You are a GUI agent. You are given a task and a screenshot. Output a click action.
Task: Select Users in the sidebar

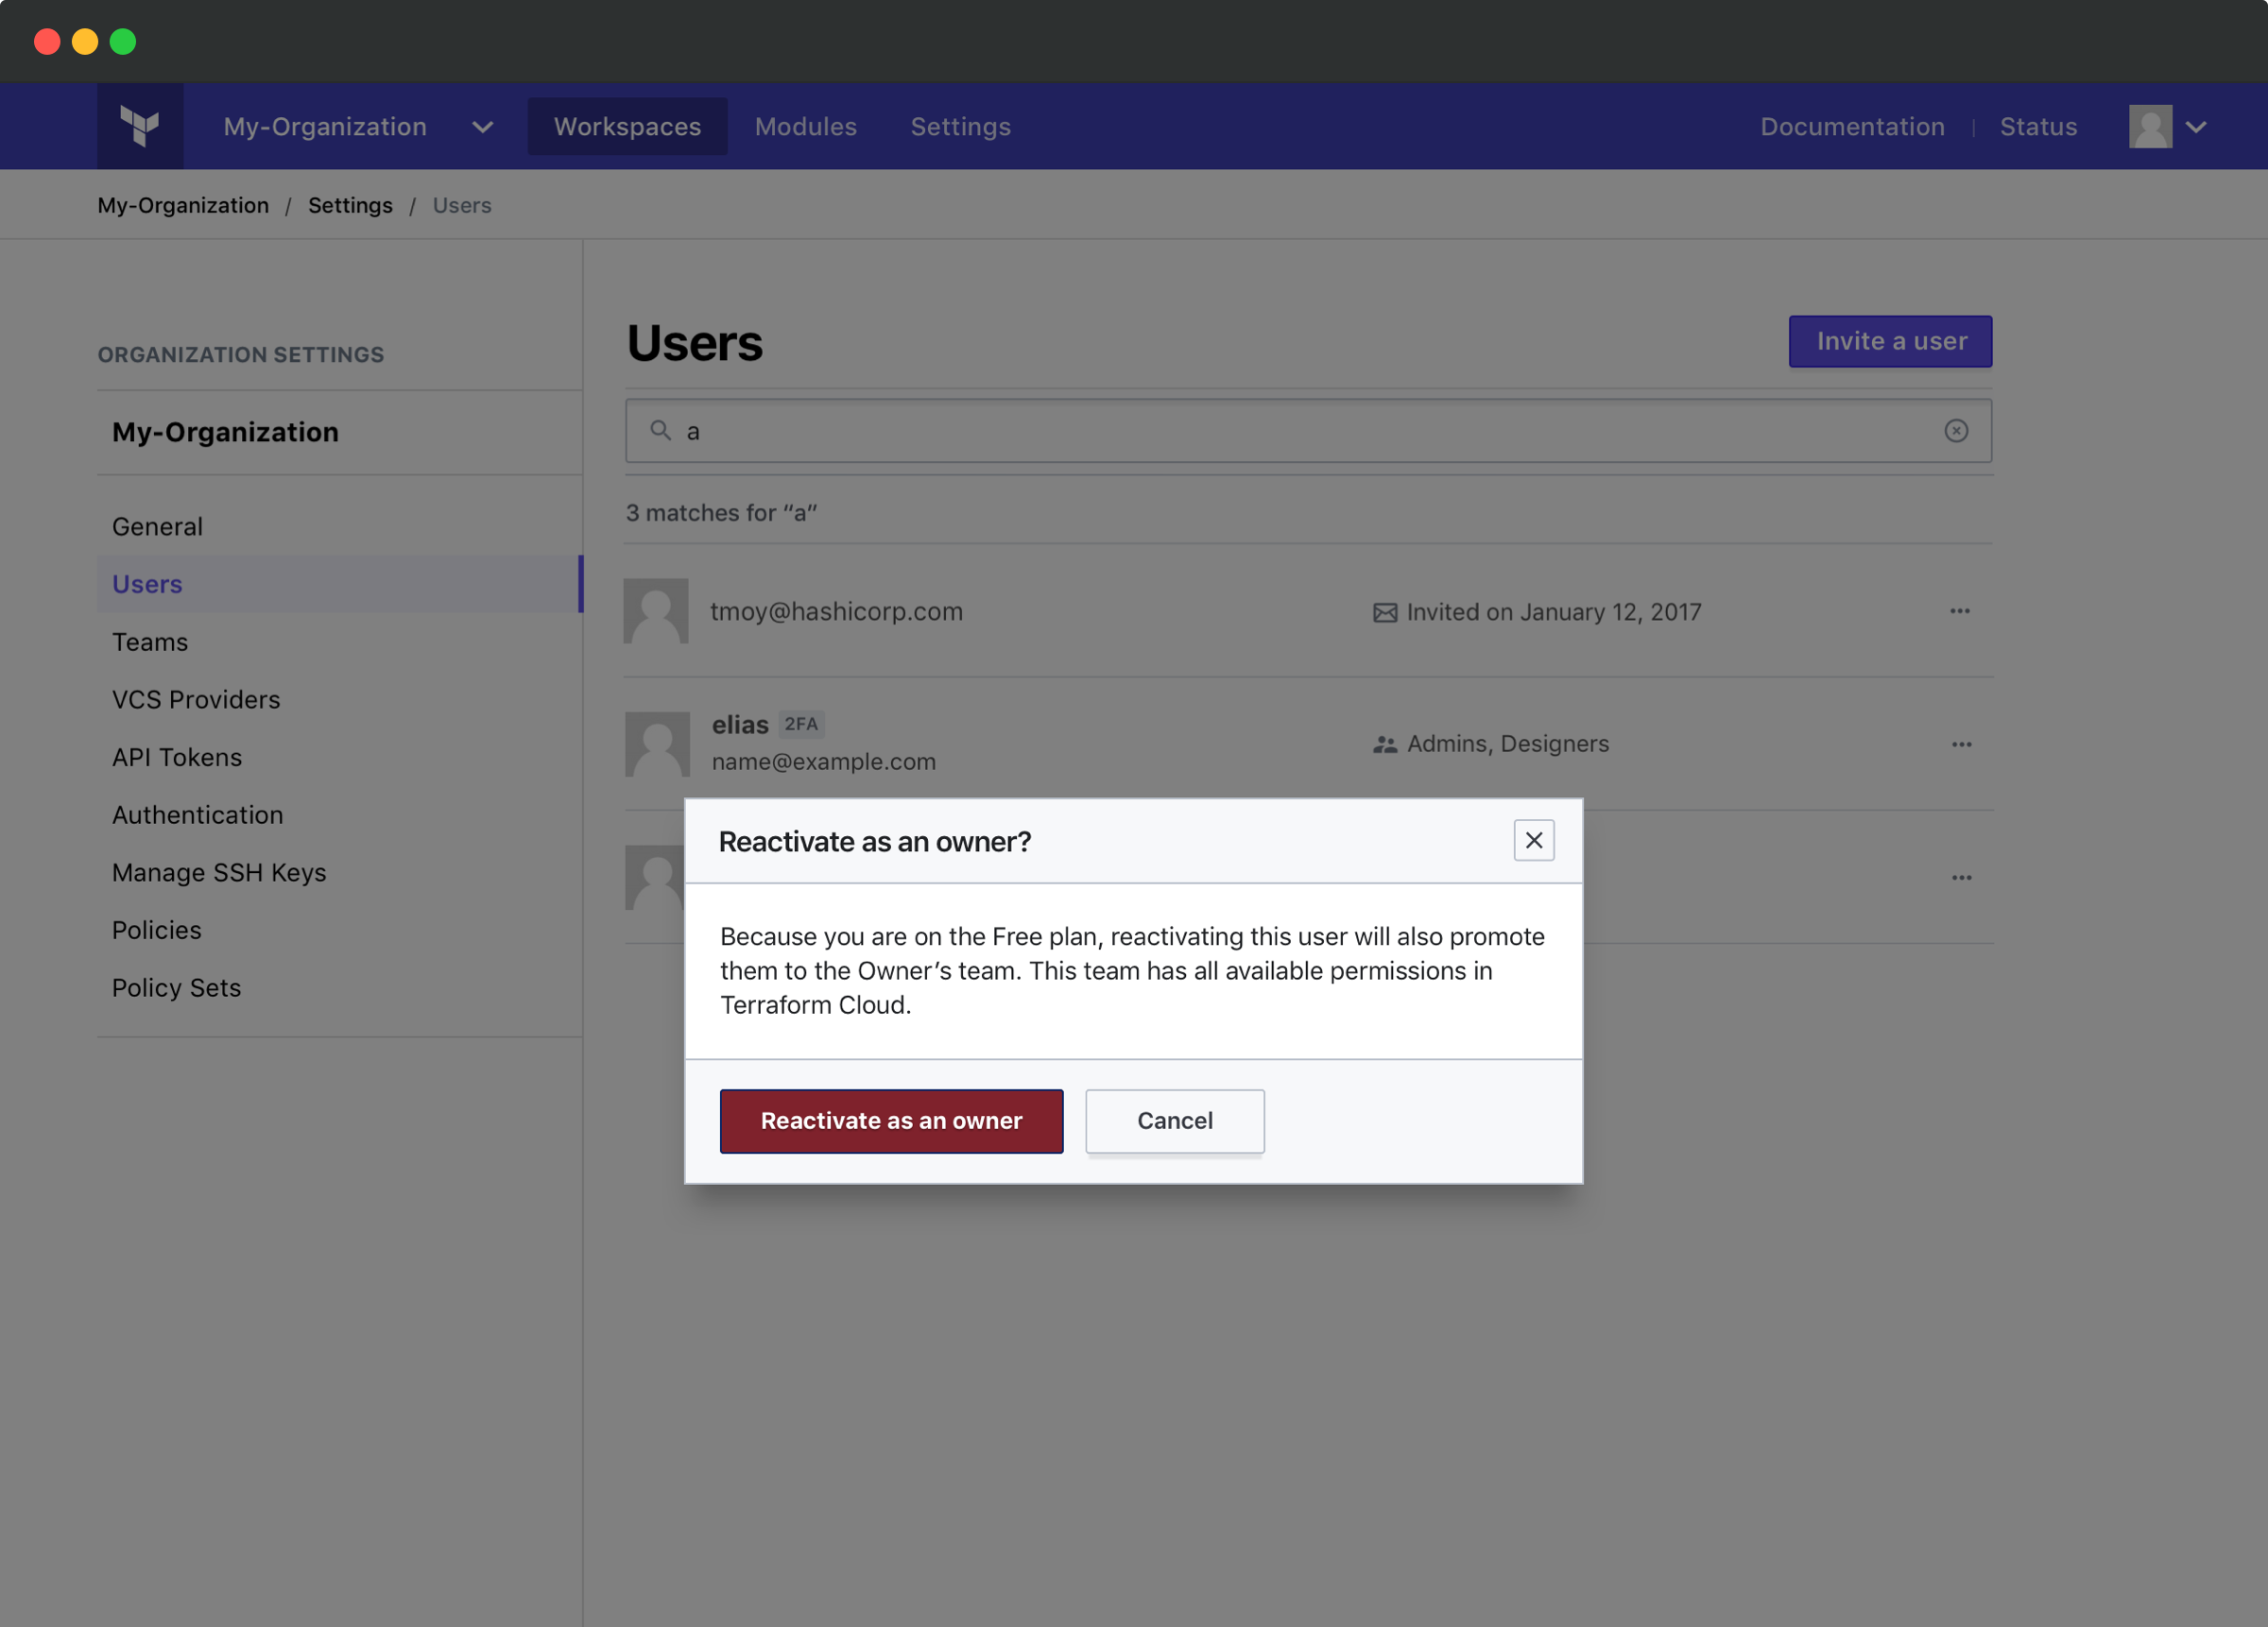[338, 584]
